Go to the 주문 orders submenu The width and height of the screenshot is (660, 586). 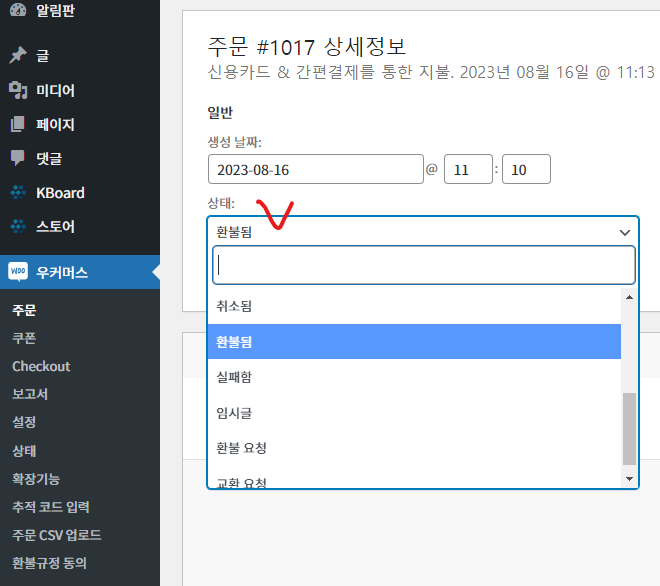click(24, 310)
